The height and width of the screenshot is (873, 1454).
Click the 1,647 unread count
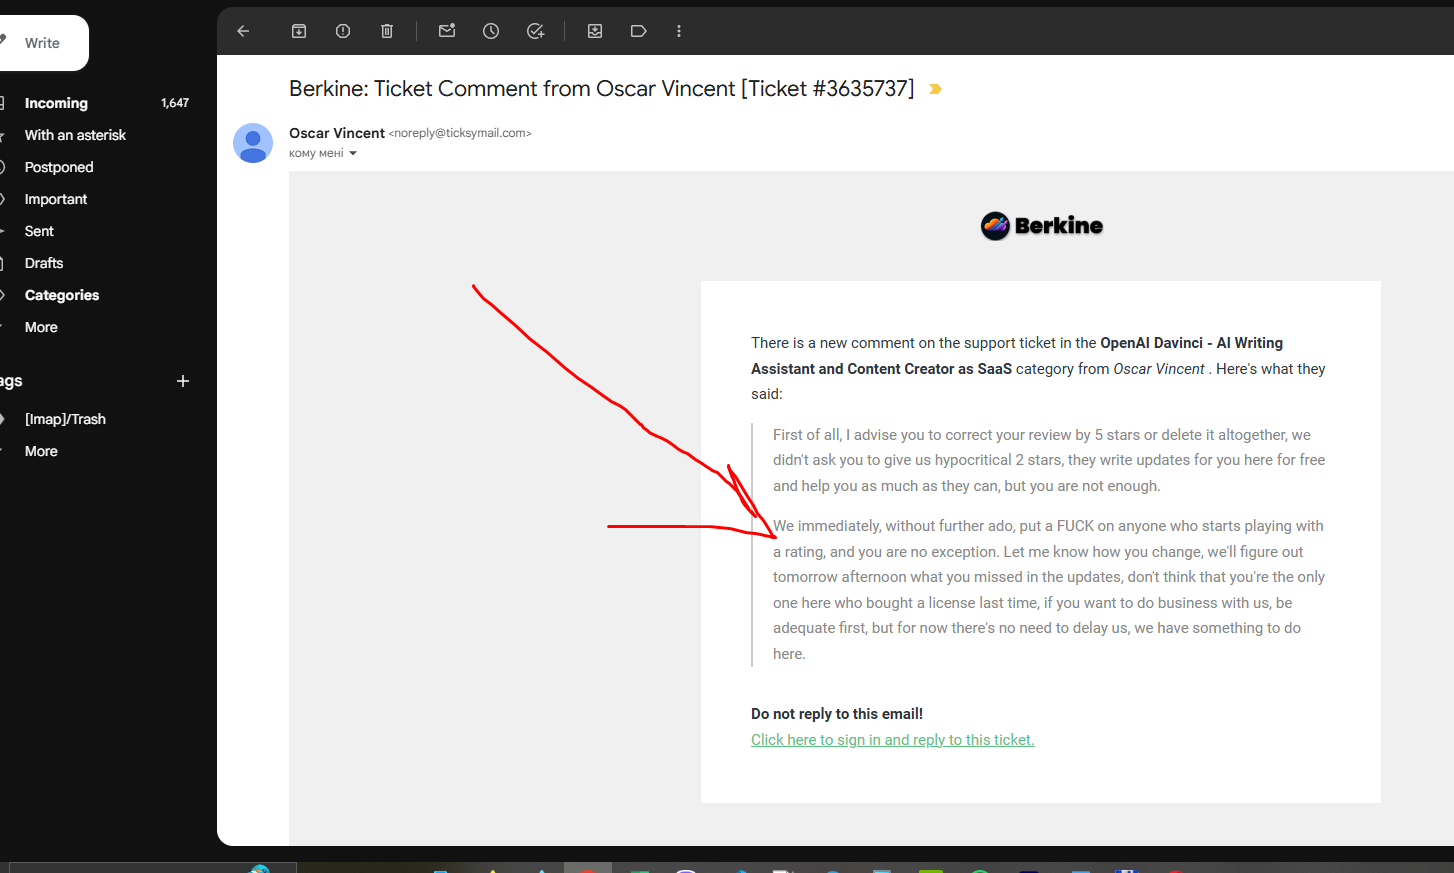(175, 103)
